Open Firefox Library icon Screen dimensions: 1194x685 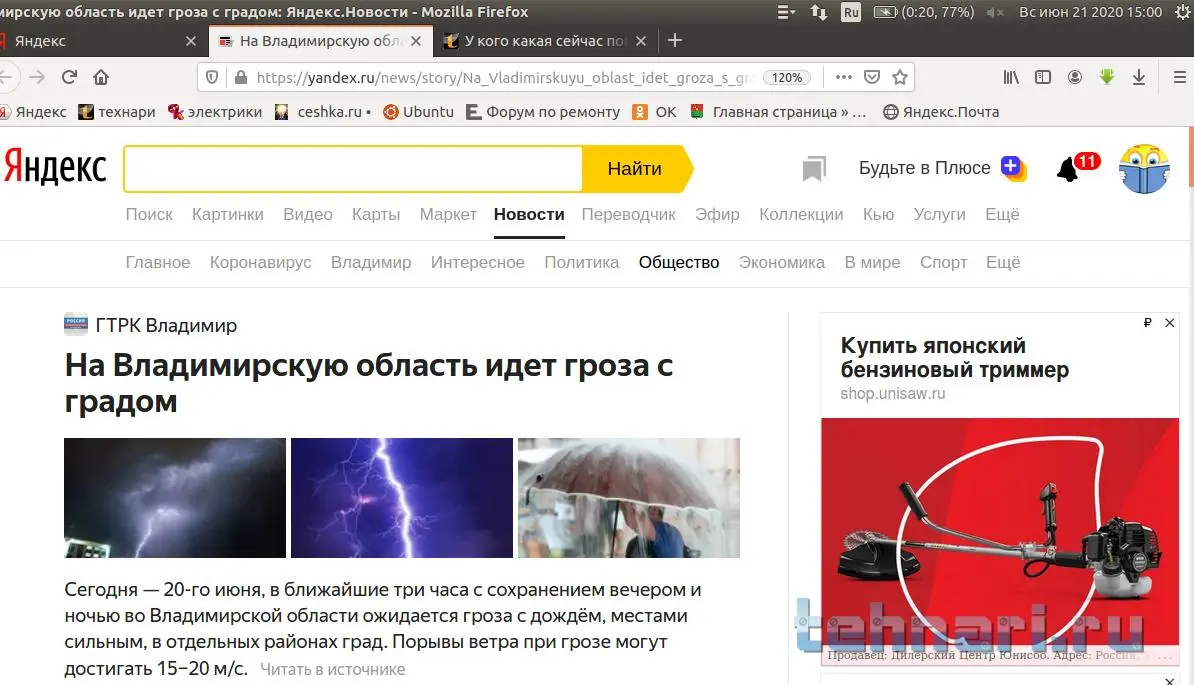coord(1010,77)
